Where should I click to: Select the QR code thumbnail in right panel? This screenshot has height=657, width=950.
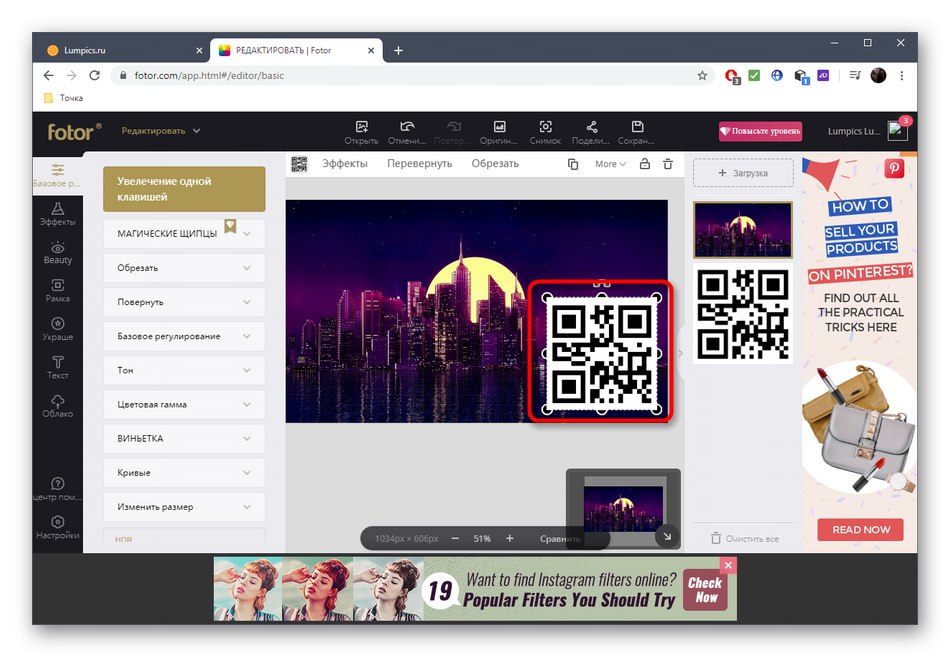tap(742, 314)
